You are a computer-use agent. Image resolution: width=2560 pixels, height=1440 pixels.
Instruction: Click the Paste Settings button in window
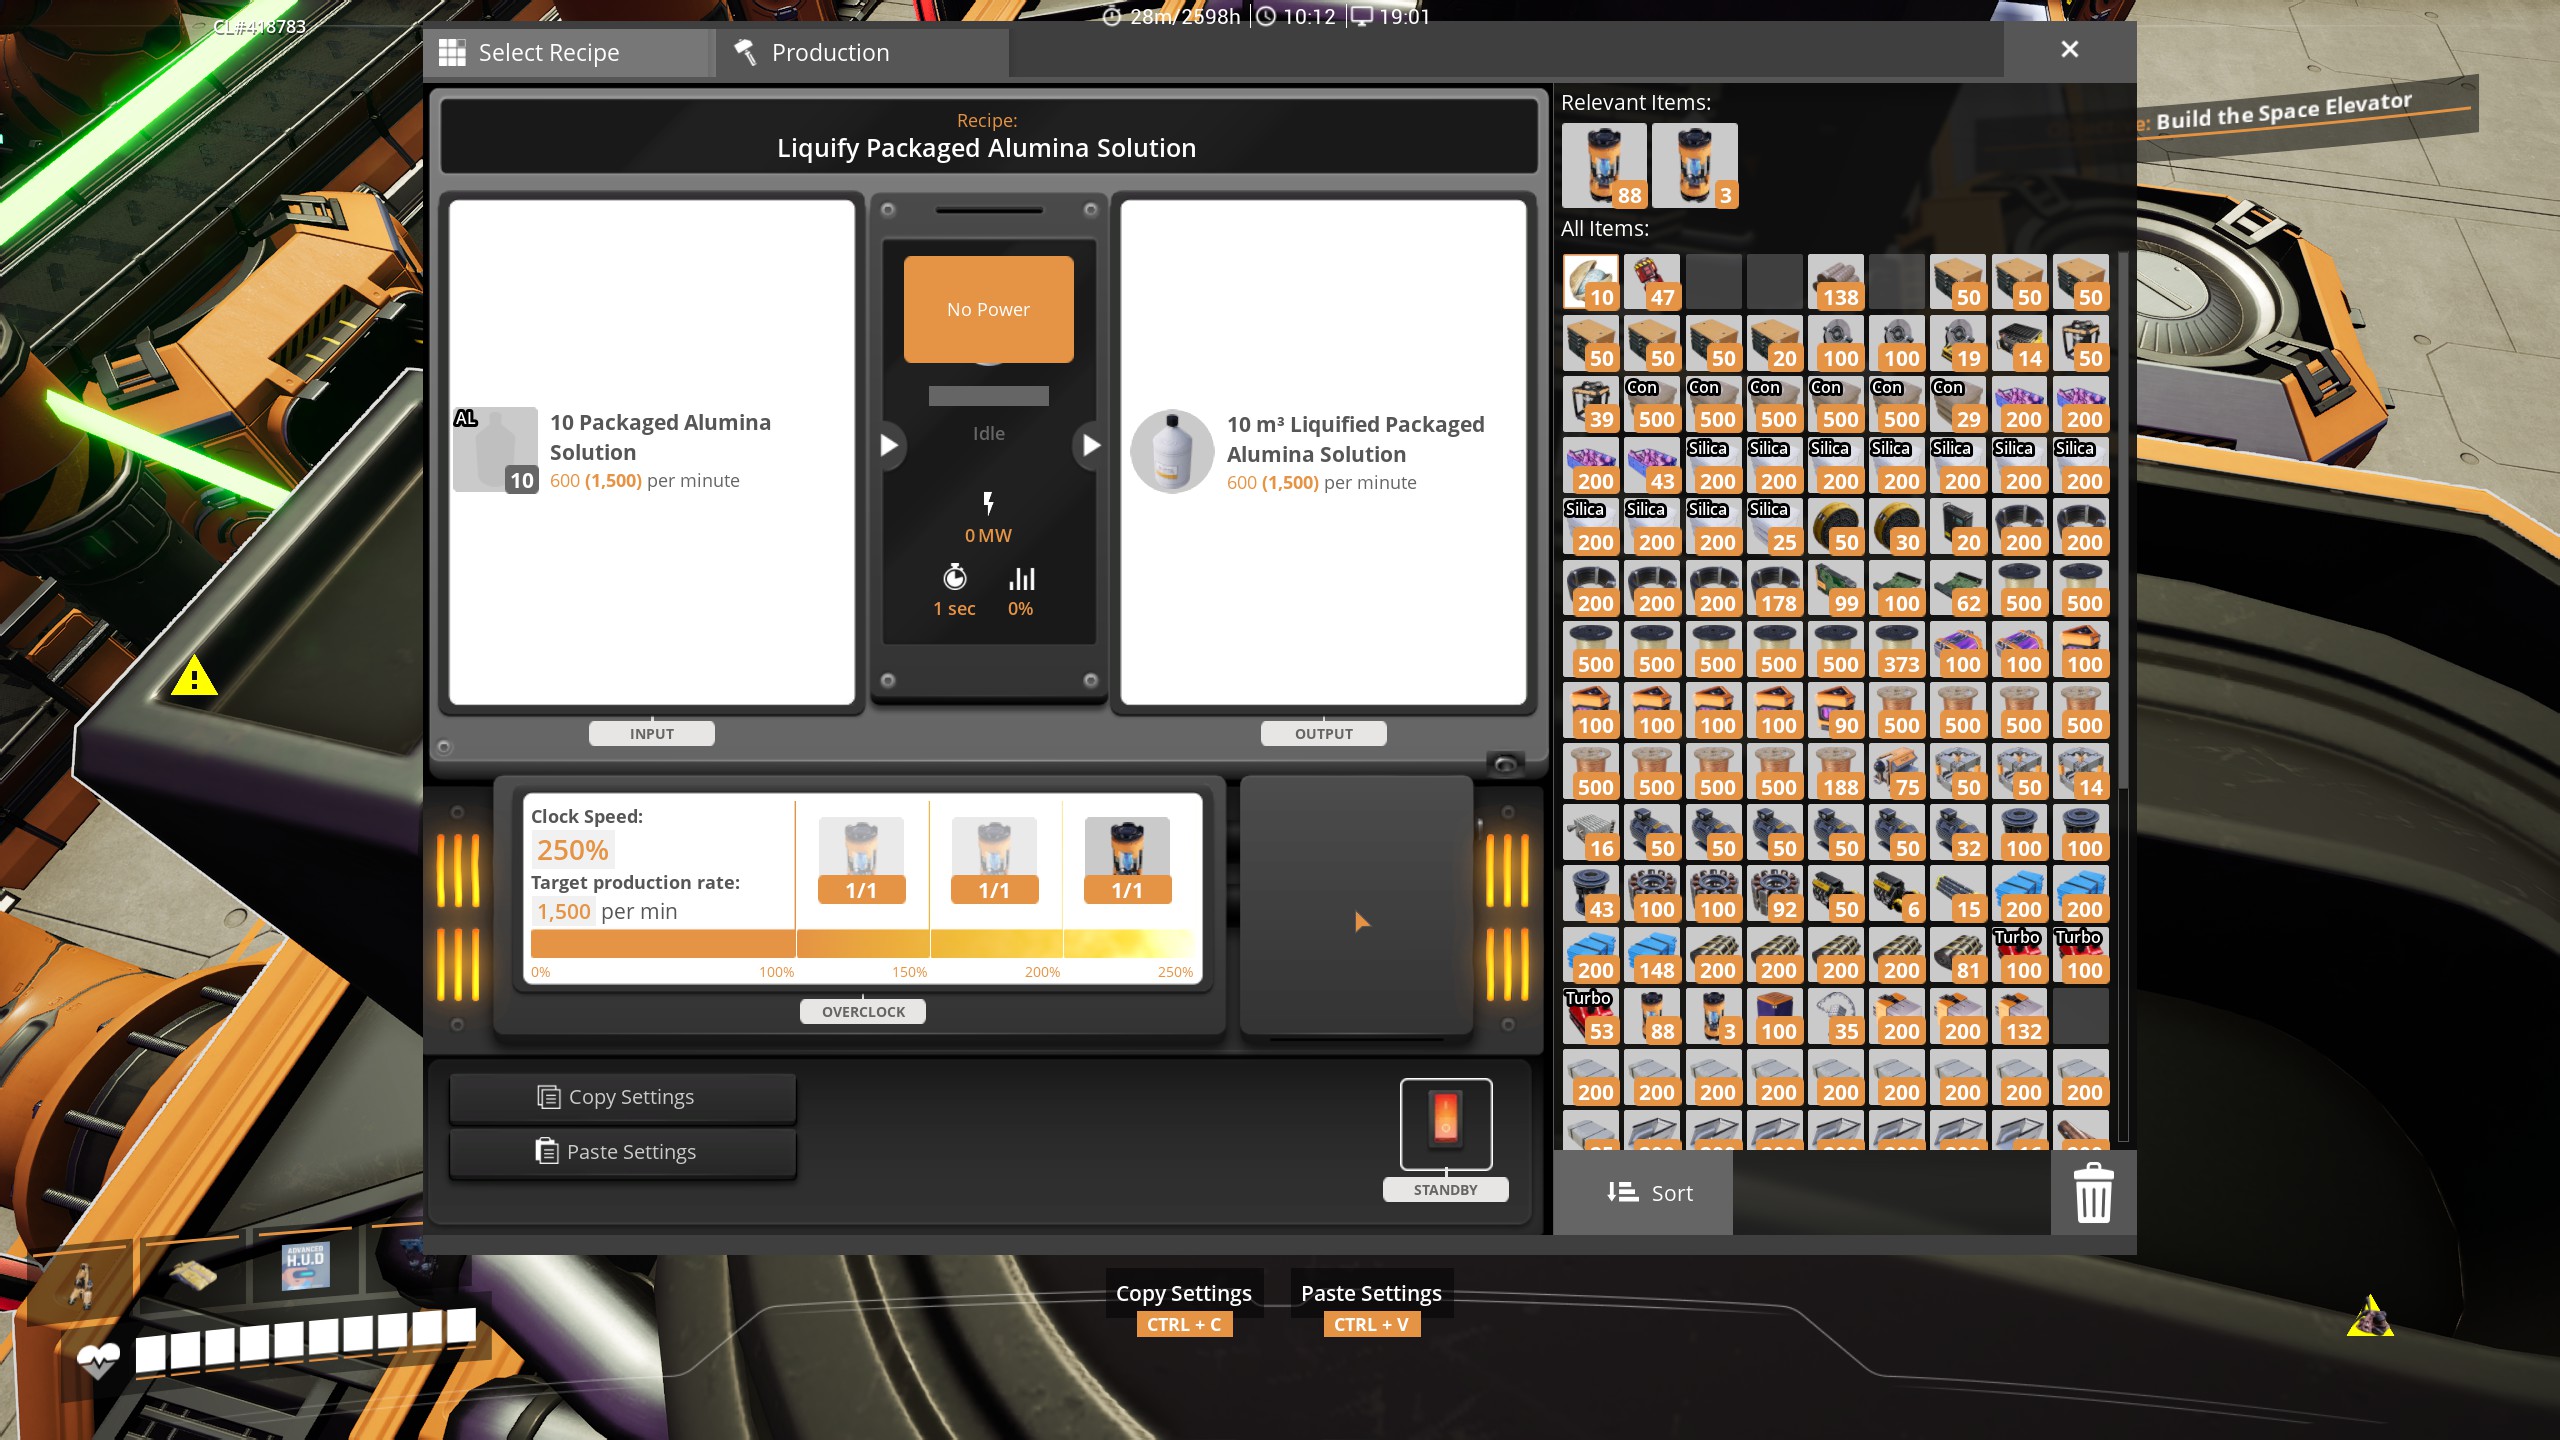(622, 1152)
